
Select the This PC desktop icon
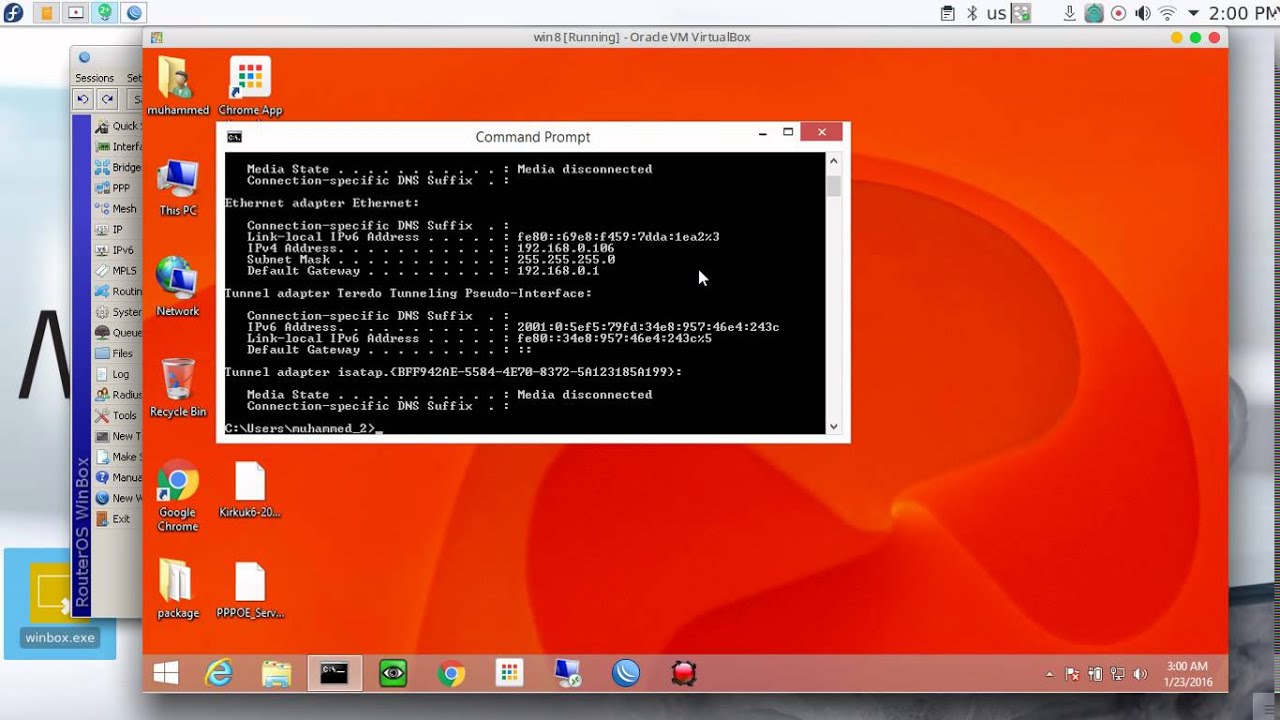(x=178, y=188)
